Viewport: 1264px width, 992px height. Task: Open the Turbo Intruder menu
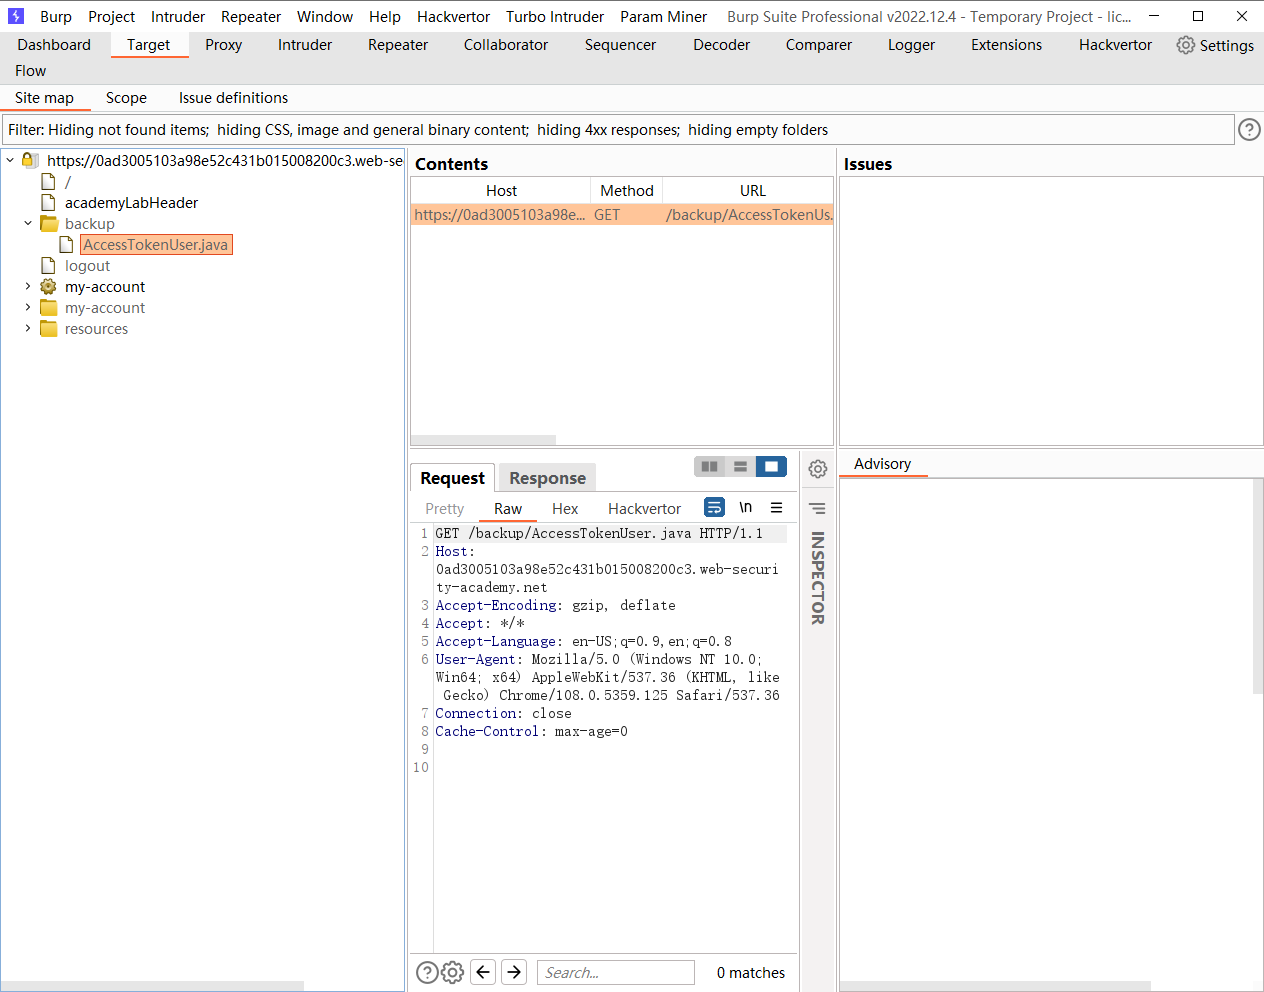[x=555, y=17]
